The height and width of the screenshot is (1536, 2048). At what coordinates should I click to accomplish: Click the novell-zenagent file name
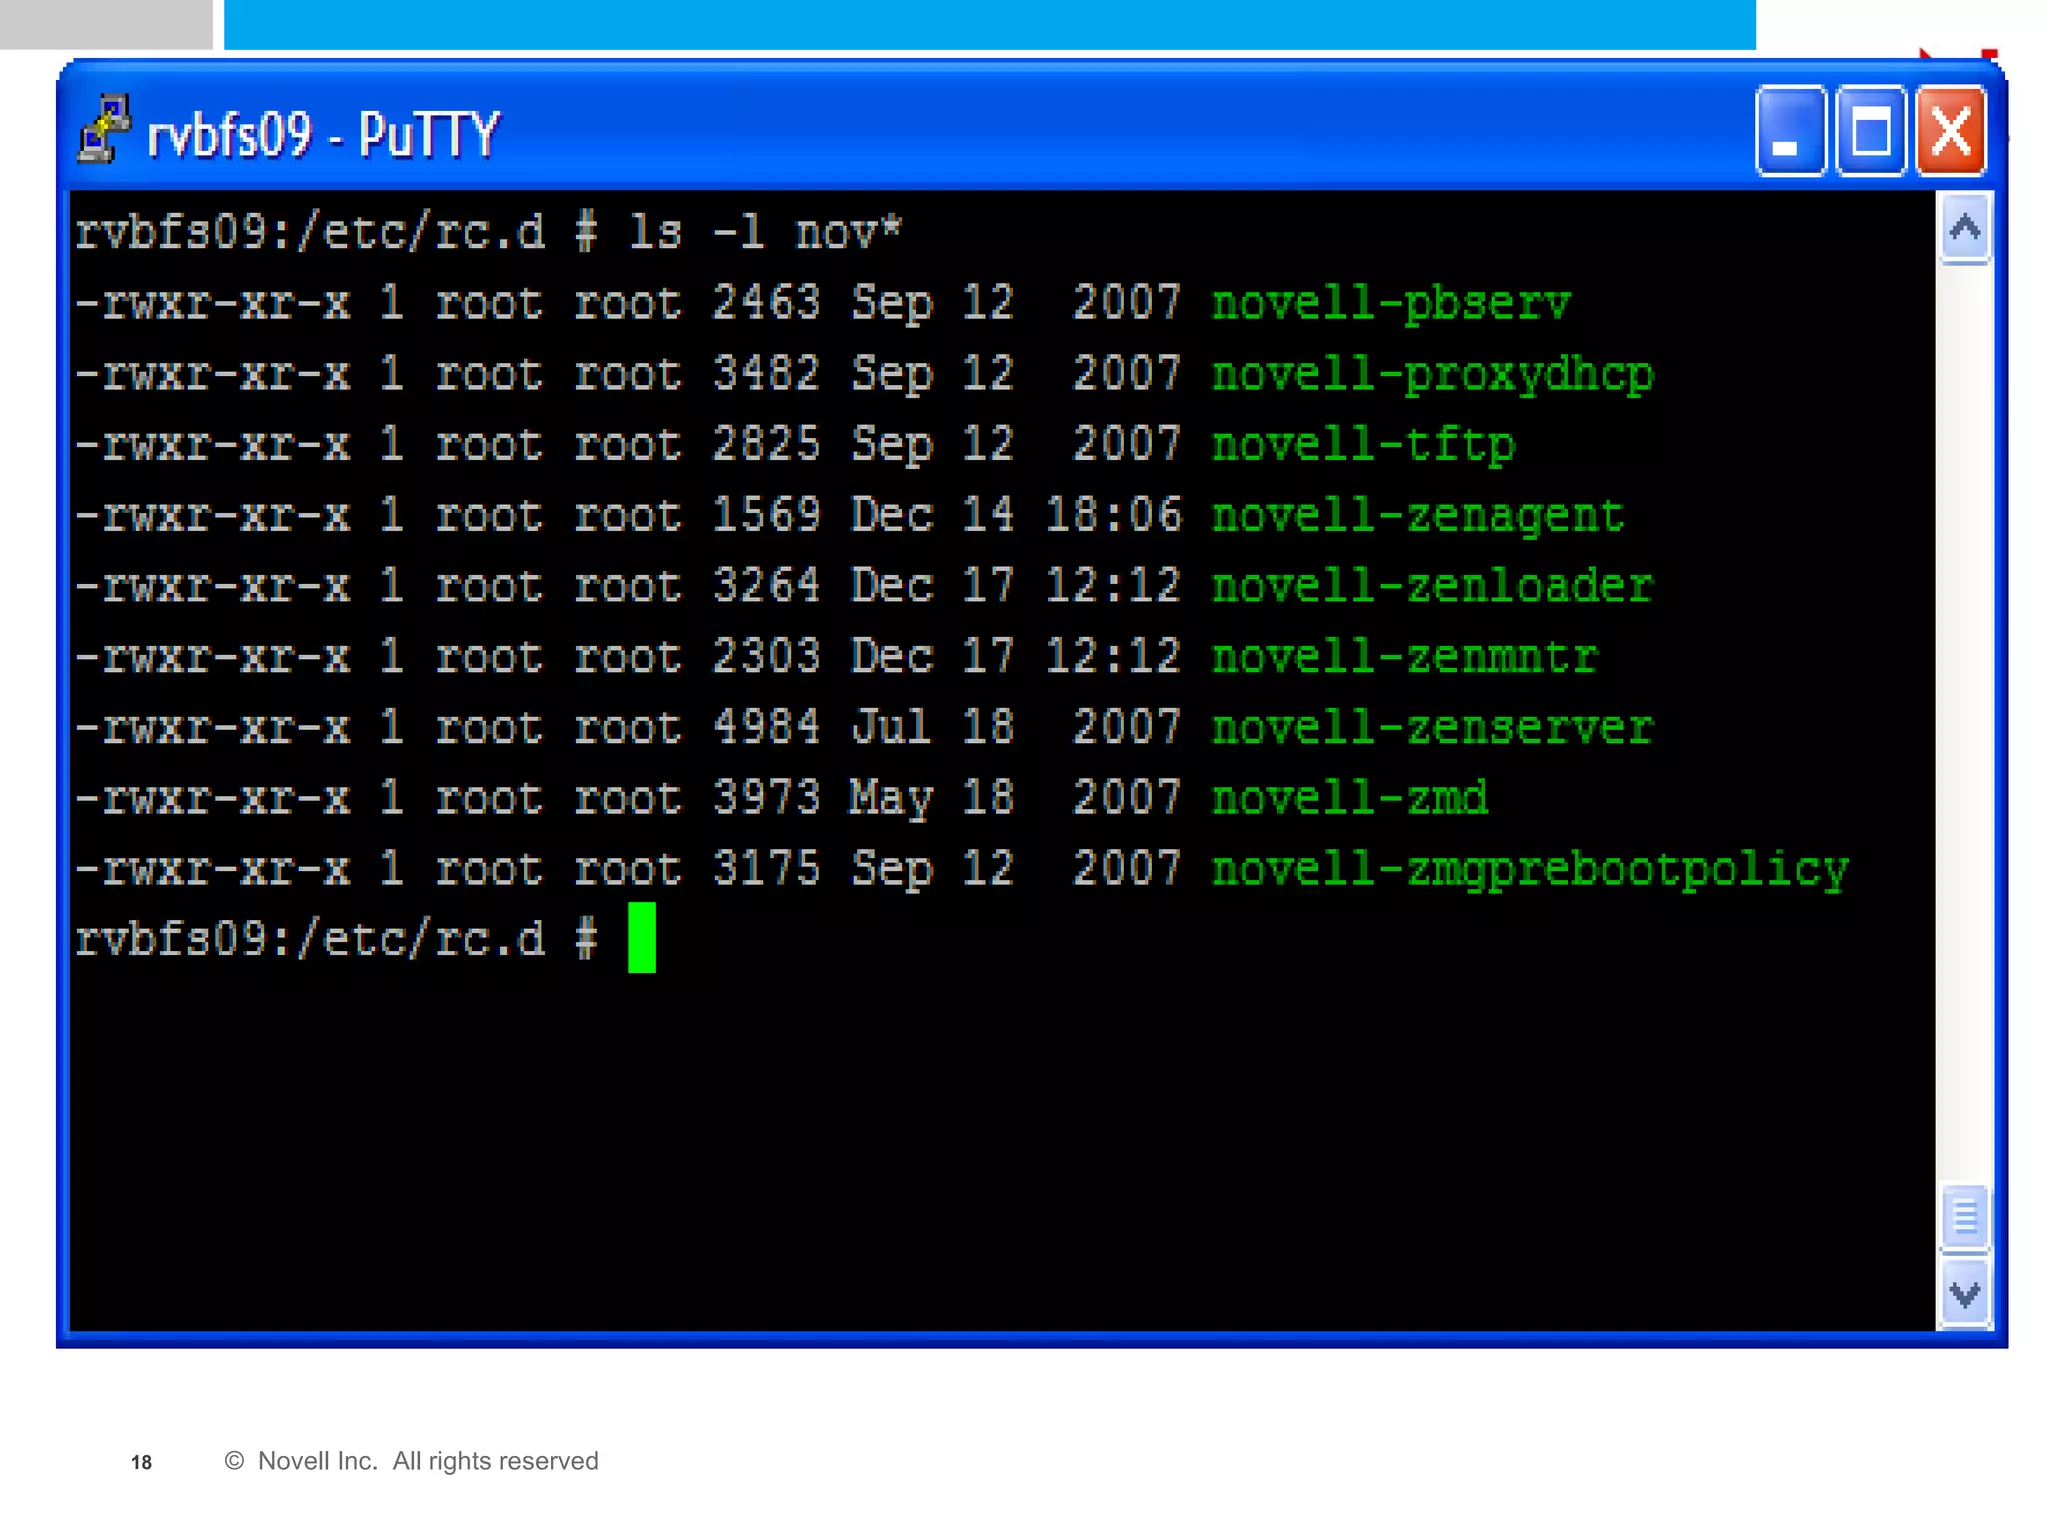click(1418, 516)
